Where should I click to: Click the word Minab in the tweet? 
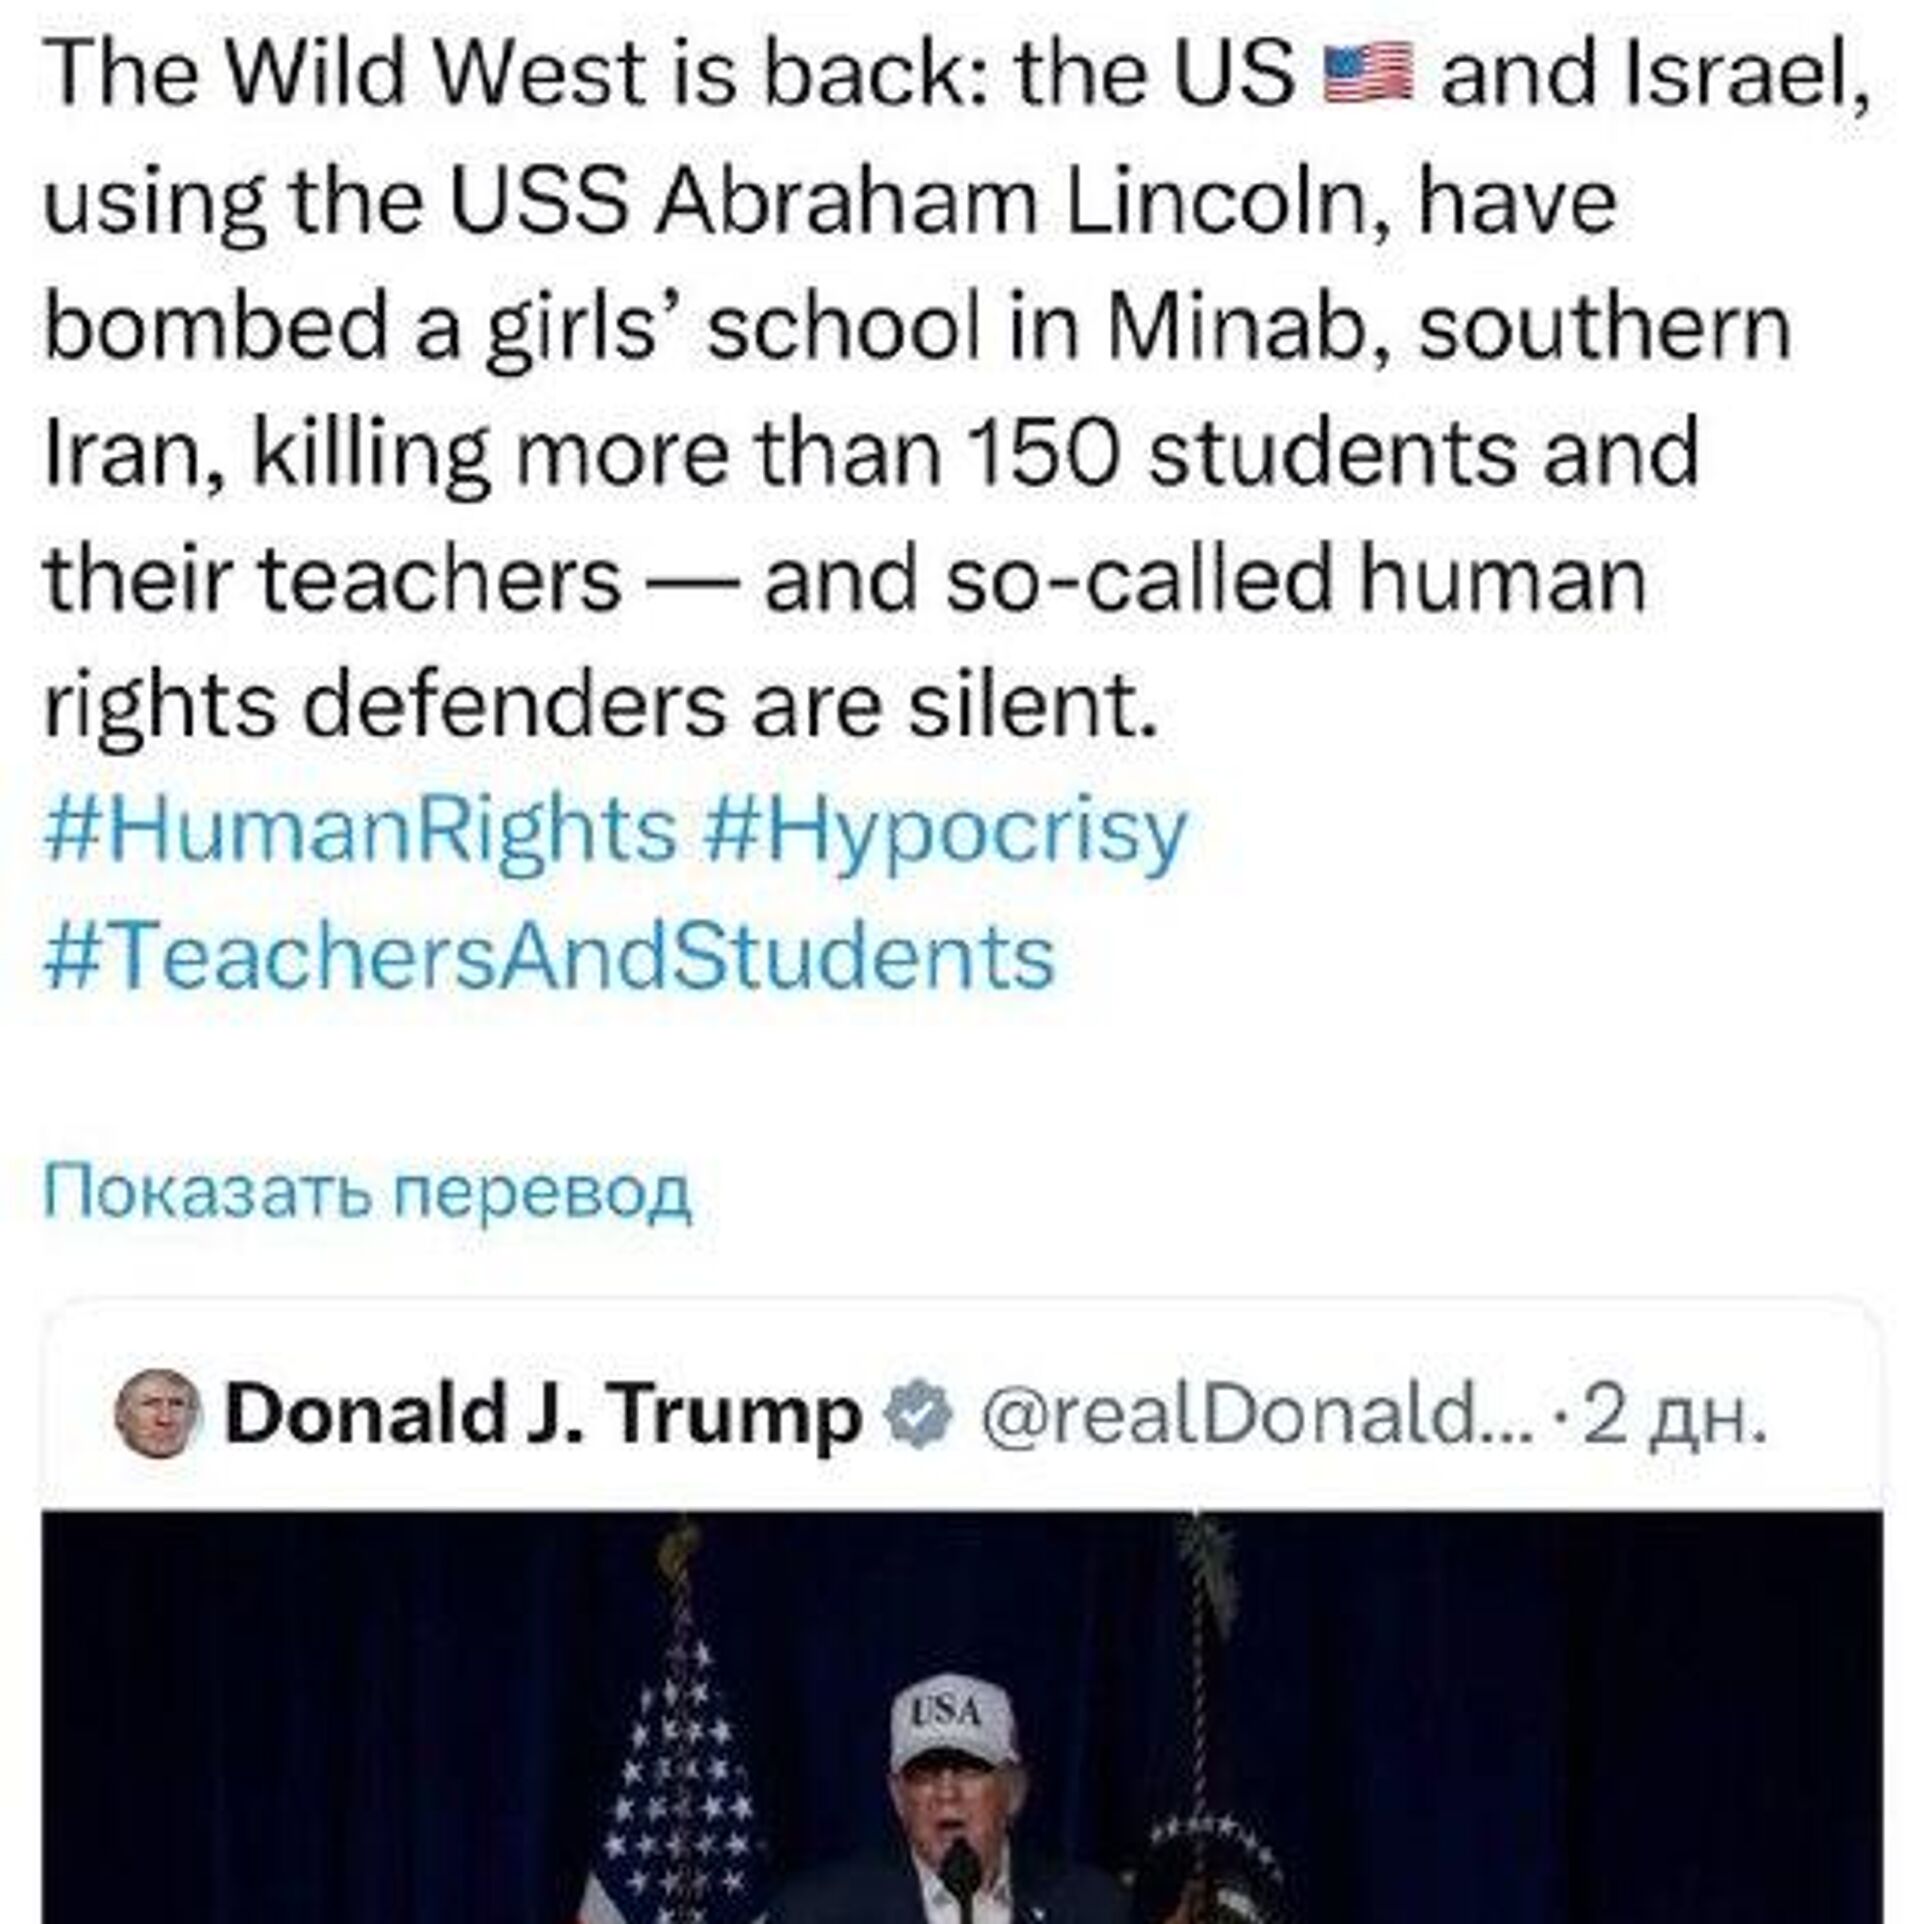pos(1247,330)
